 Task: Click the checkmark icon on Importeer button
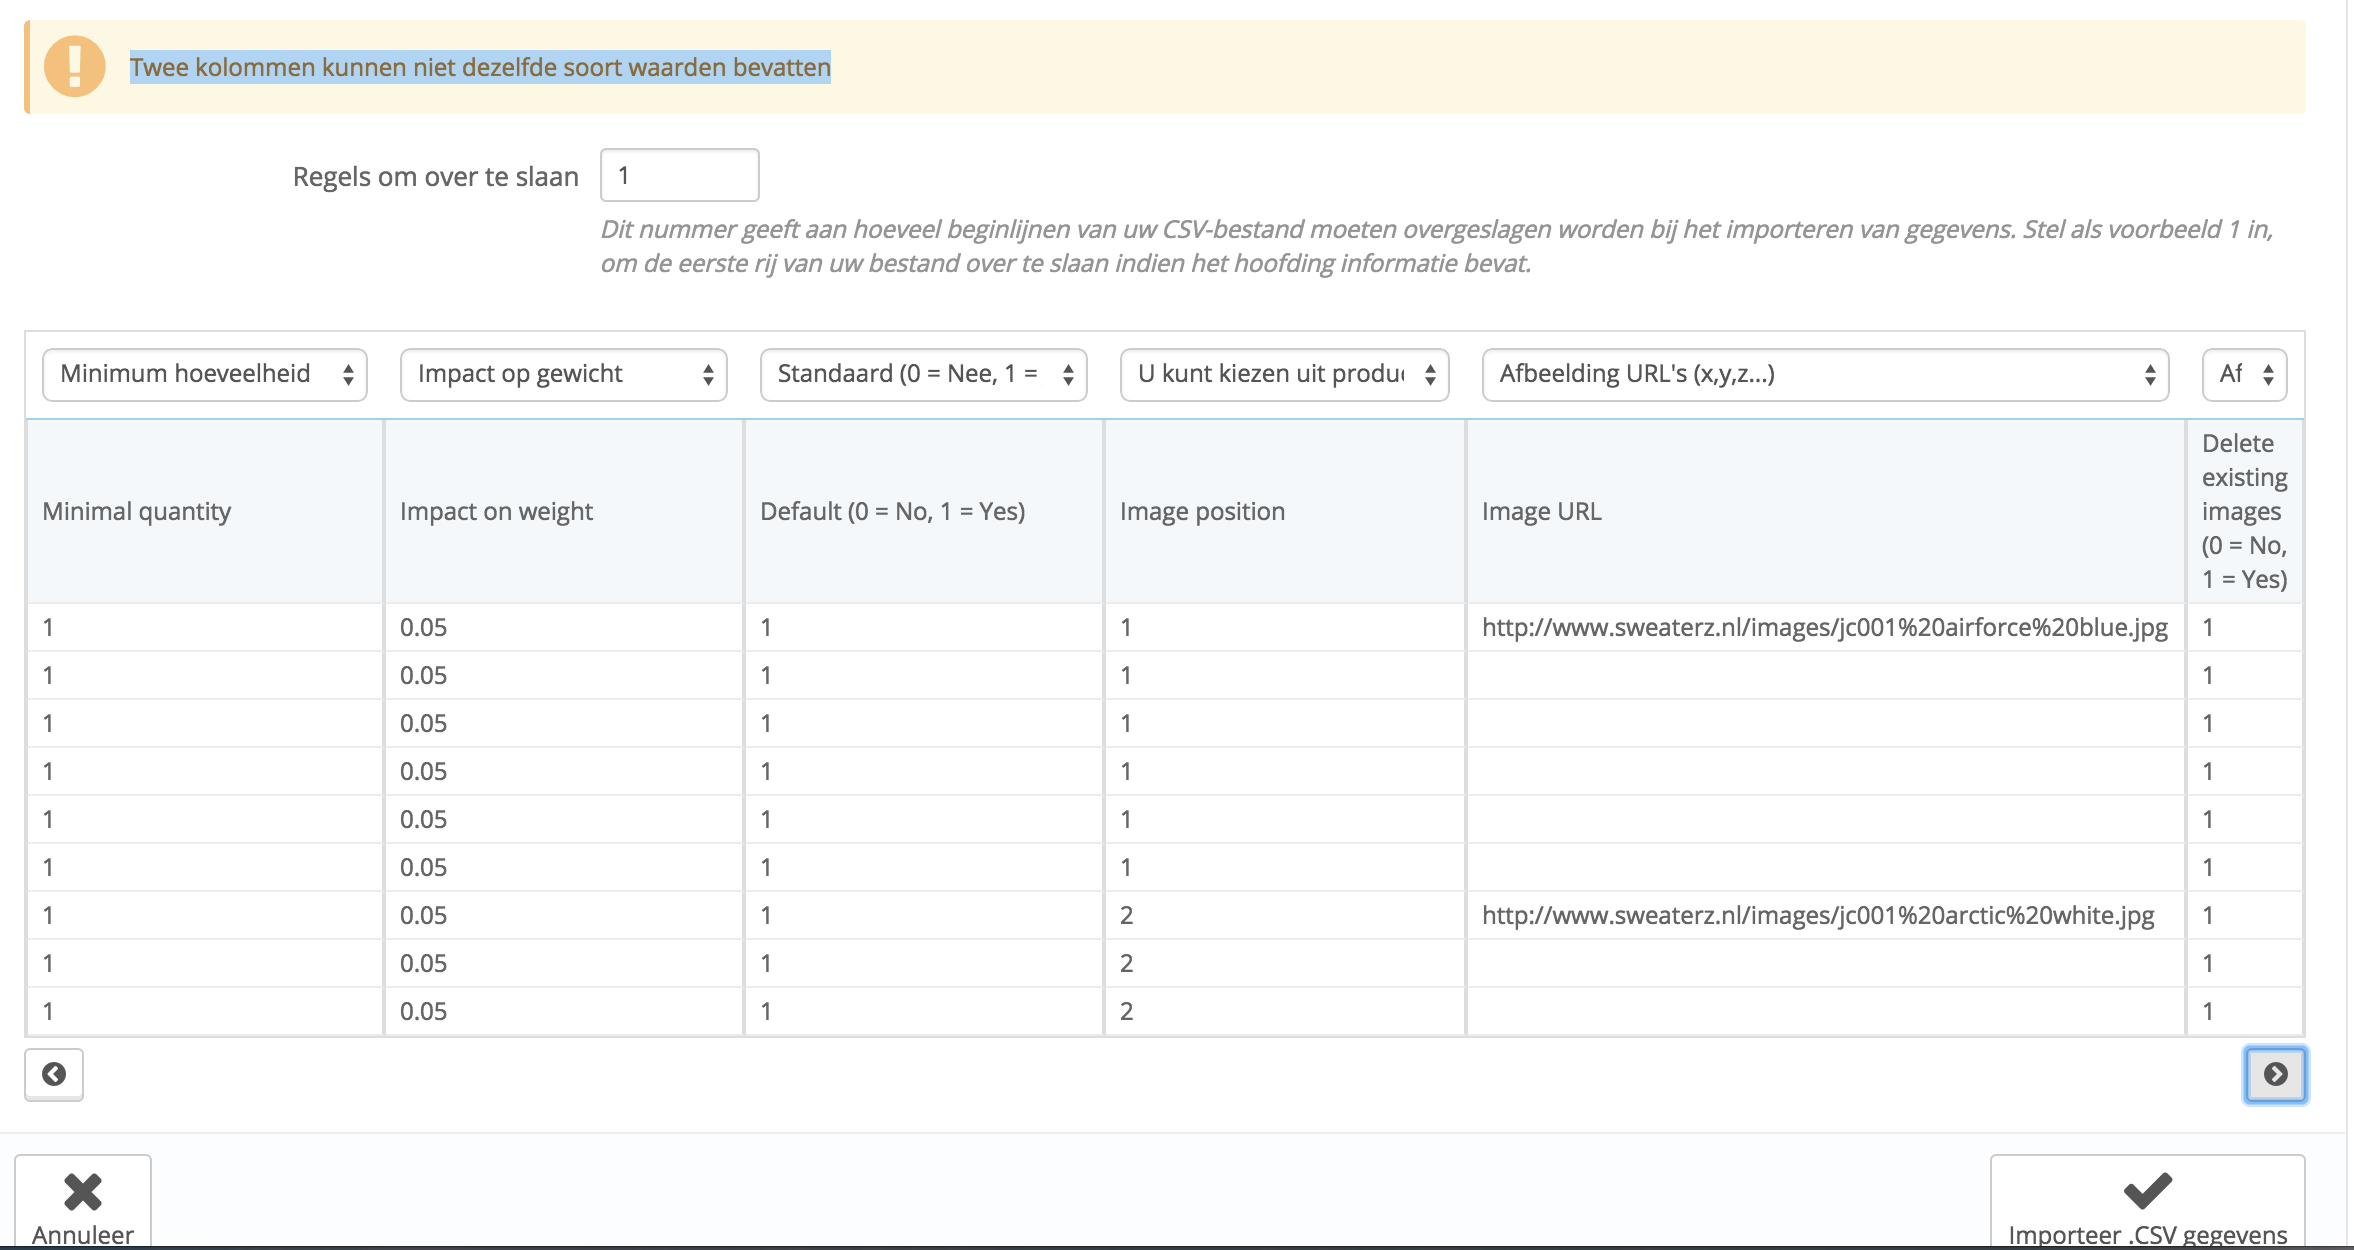(x=2147, y=1190)
